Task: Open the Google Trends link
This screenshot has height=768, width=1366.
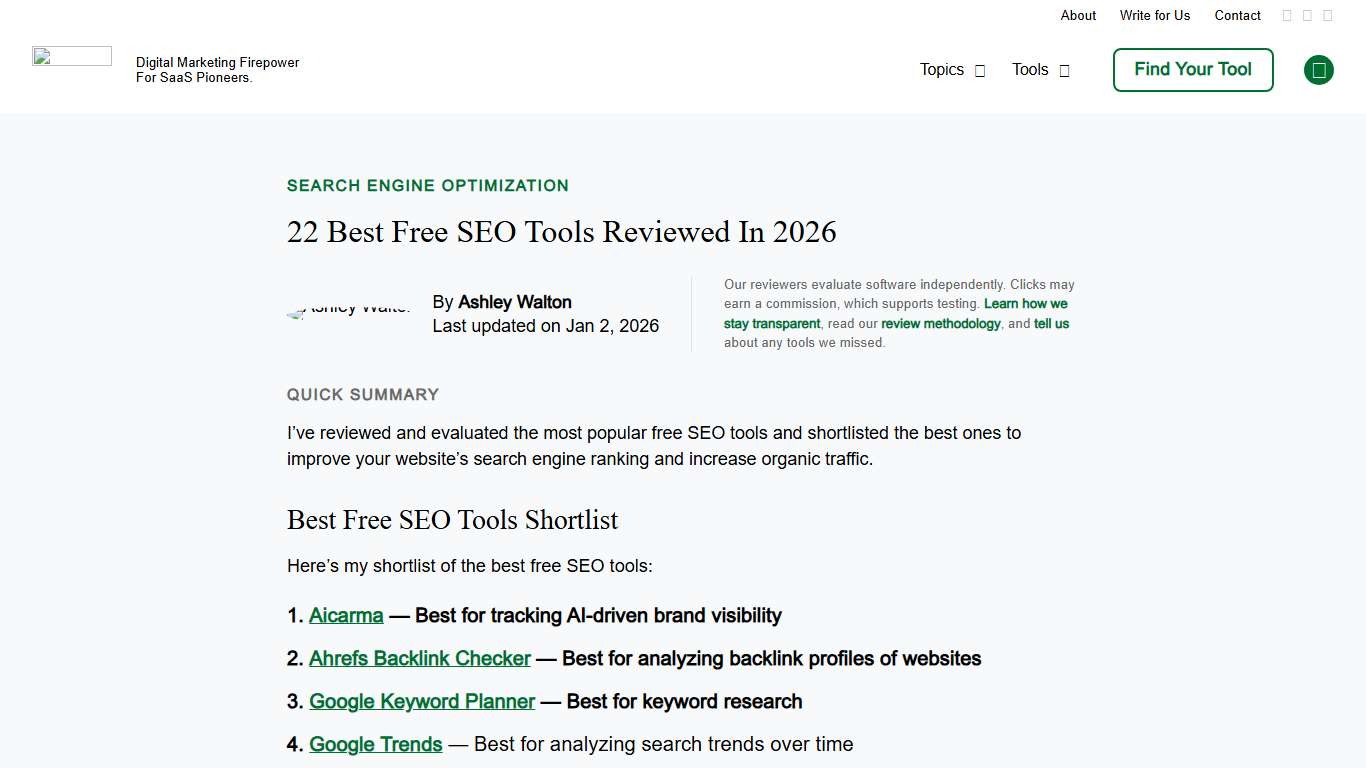Action: (x=376, y=744)
